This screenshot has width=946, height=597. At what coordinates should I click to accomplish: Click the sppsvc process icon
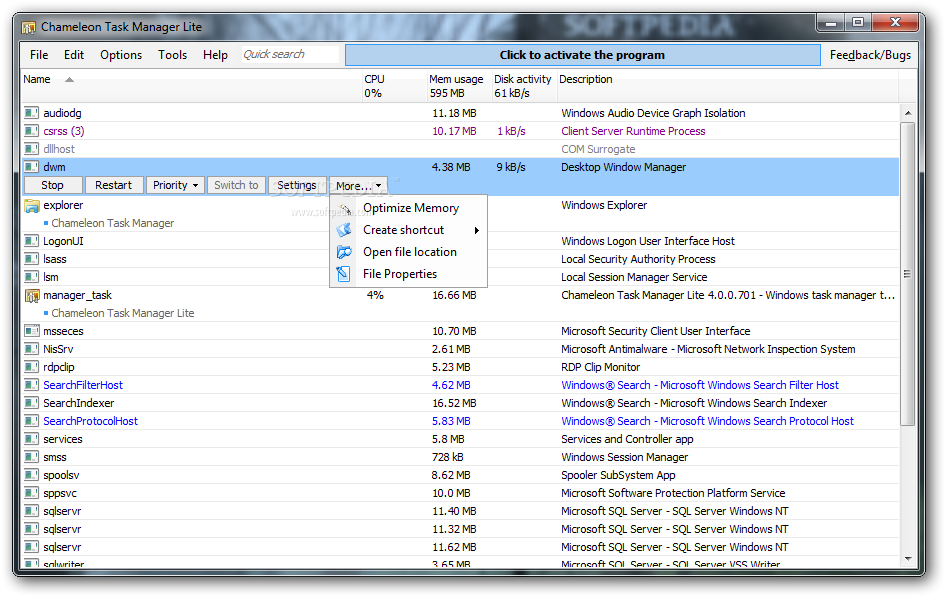click(x=31, y=493)
